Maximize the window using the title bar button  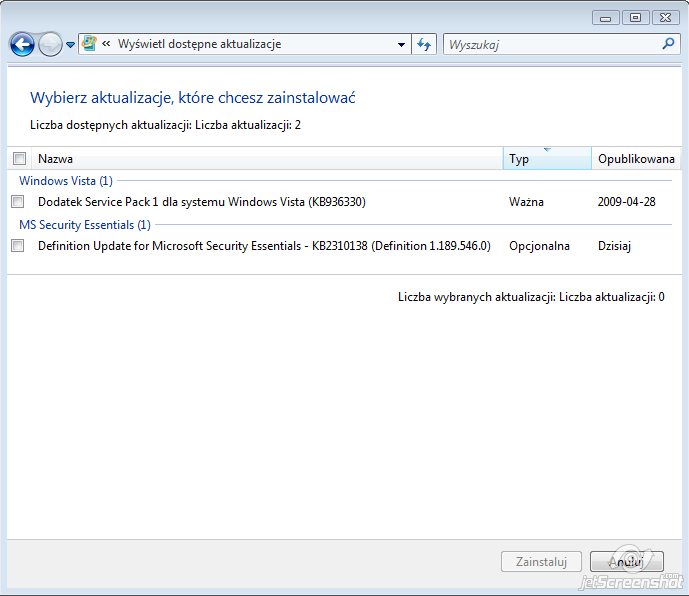pos(635,18)
